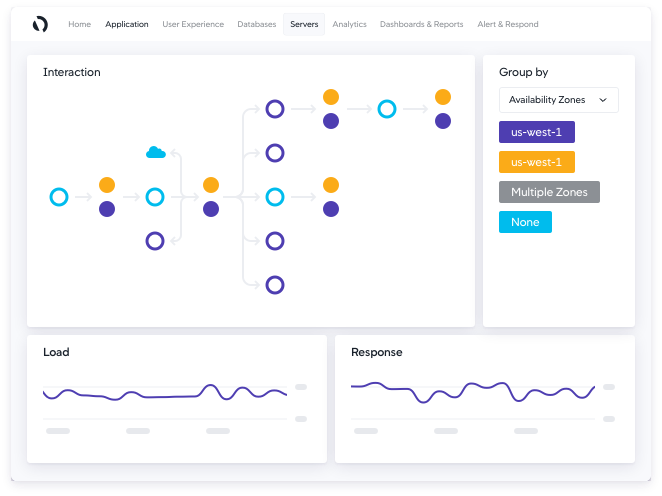Click the purple ring node below the cloud branch
662x496 pixels.
pos(155,241)
